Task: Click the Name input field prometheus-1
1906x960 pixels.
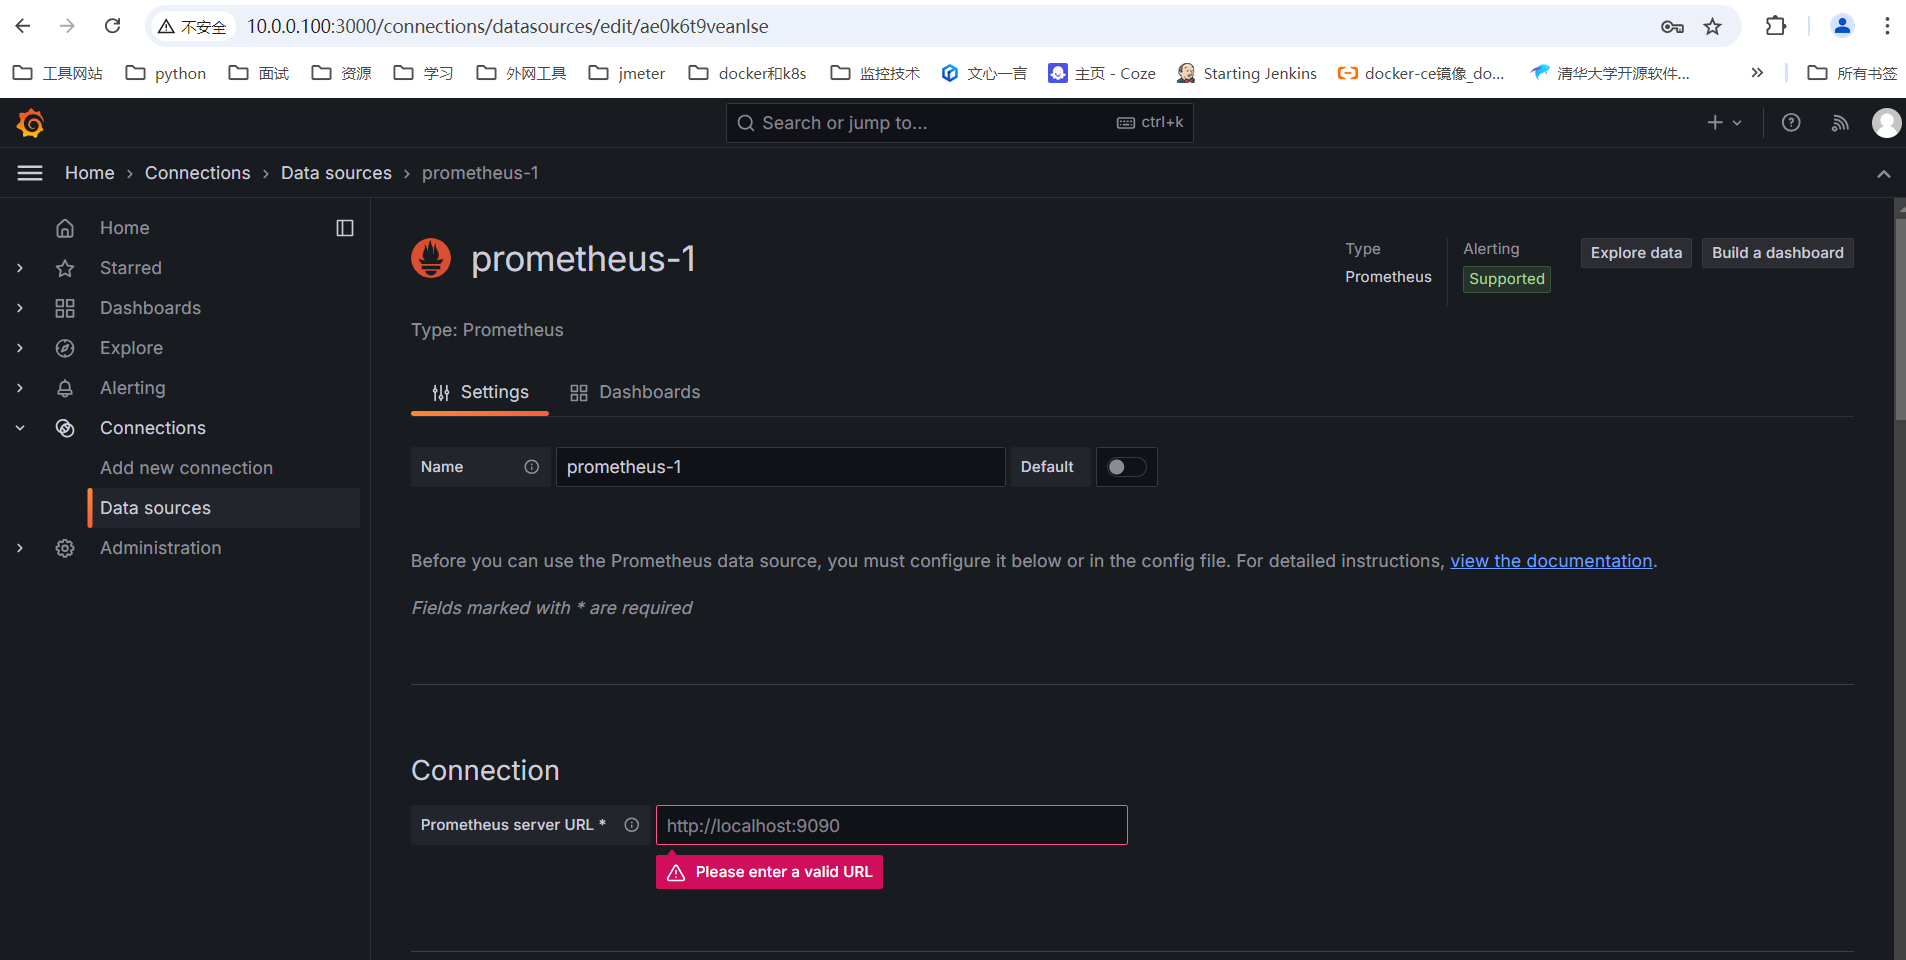Action: click(781, 467)
